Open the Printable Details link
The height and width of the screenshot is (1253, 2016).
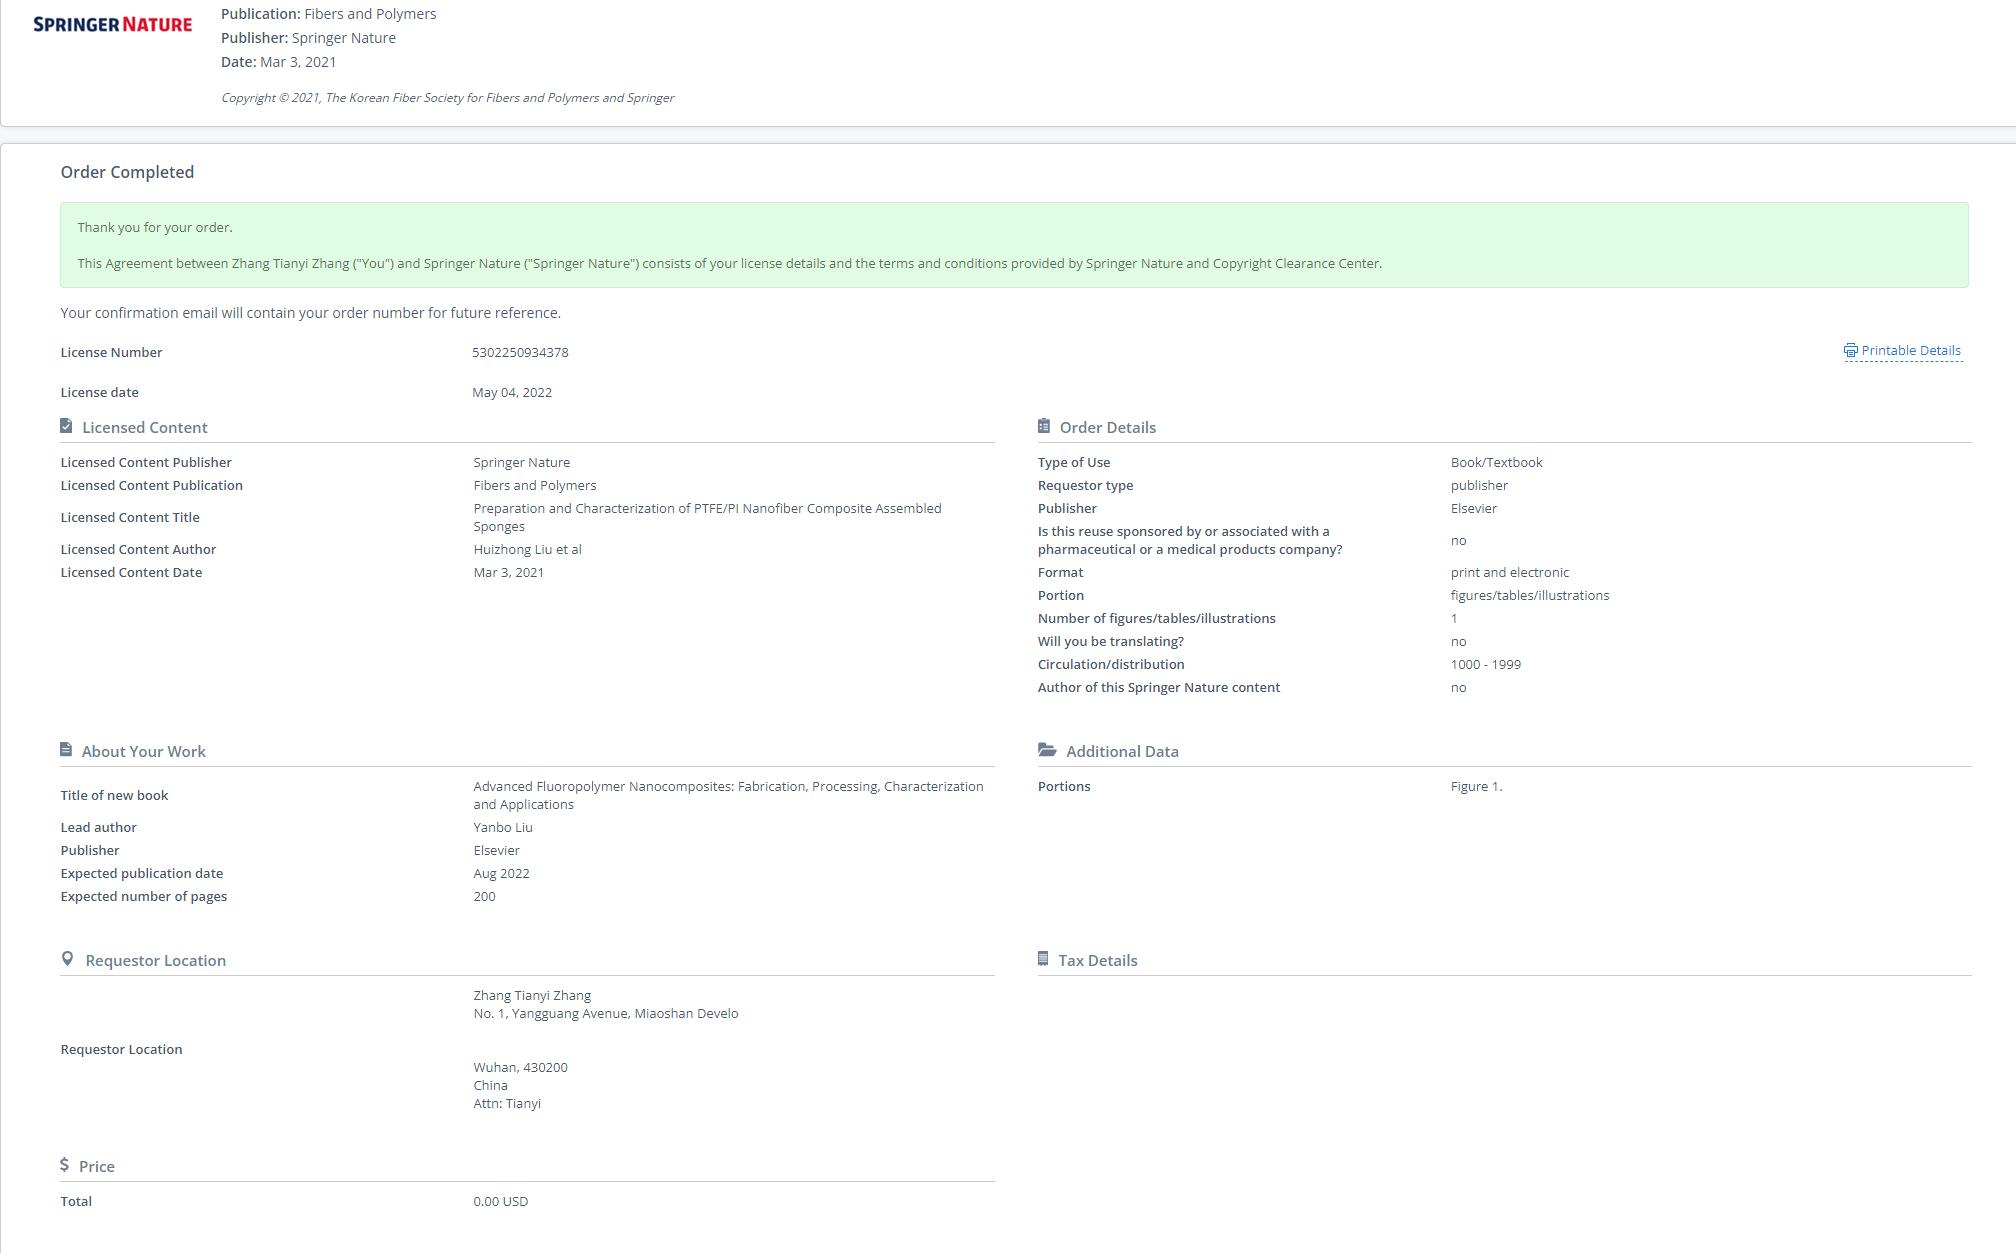1910,351
